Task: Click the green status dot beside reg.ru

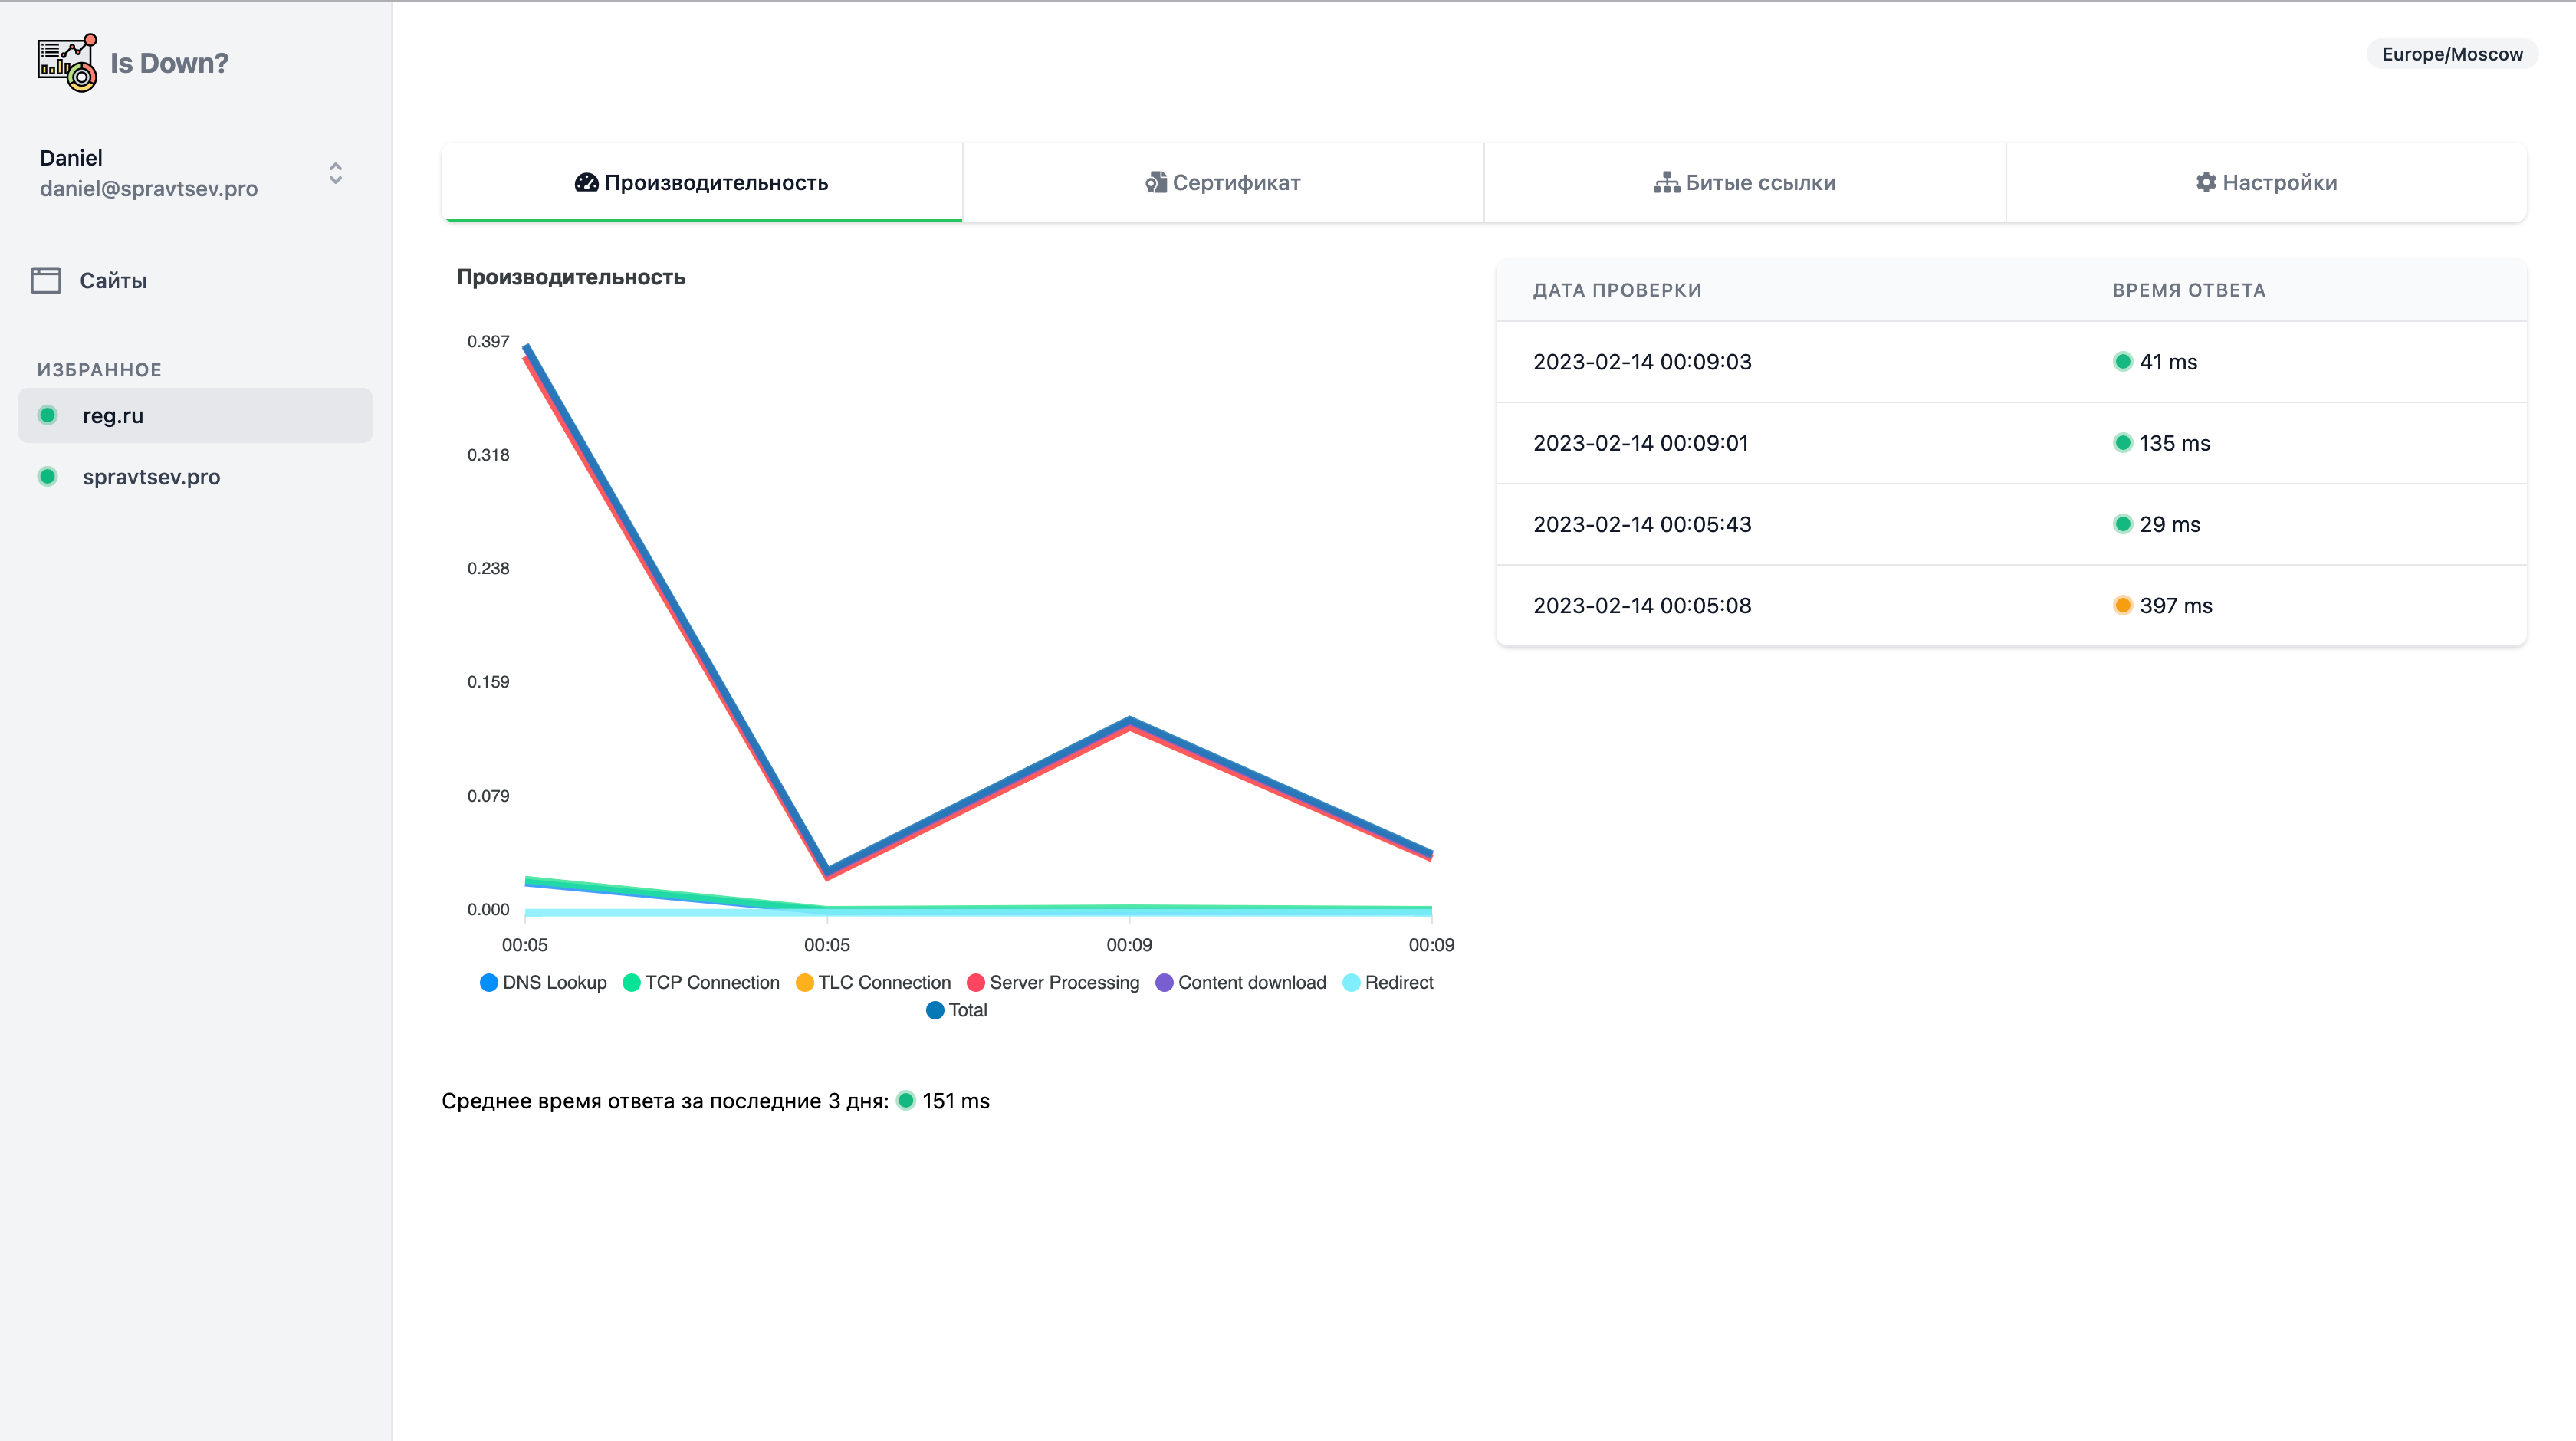Action: 47,415
